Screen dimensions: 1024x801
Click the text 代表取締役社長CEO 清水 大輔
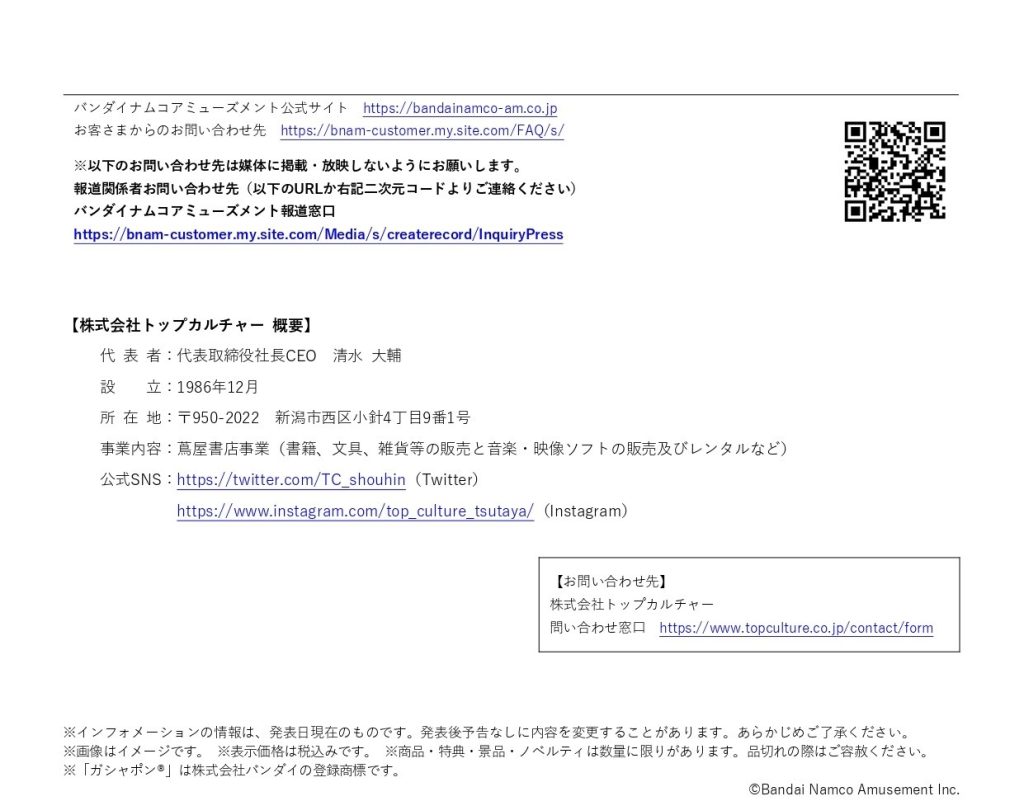coord(289,356)
